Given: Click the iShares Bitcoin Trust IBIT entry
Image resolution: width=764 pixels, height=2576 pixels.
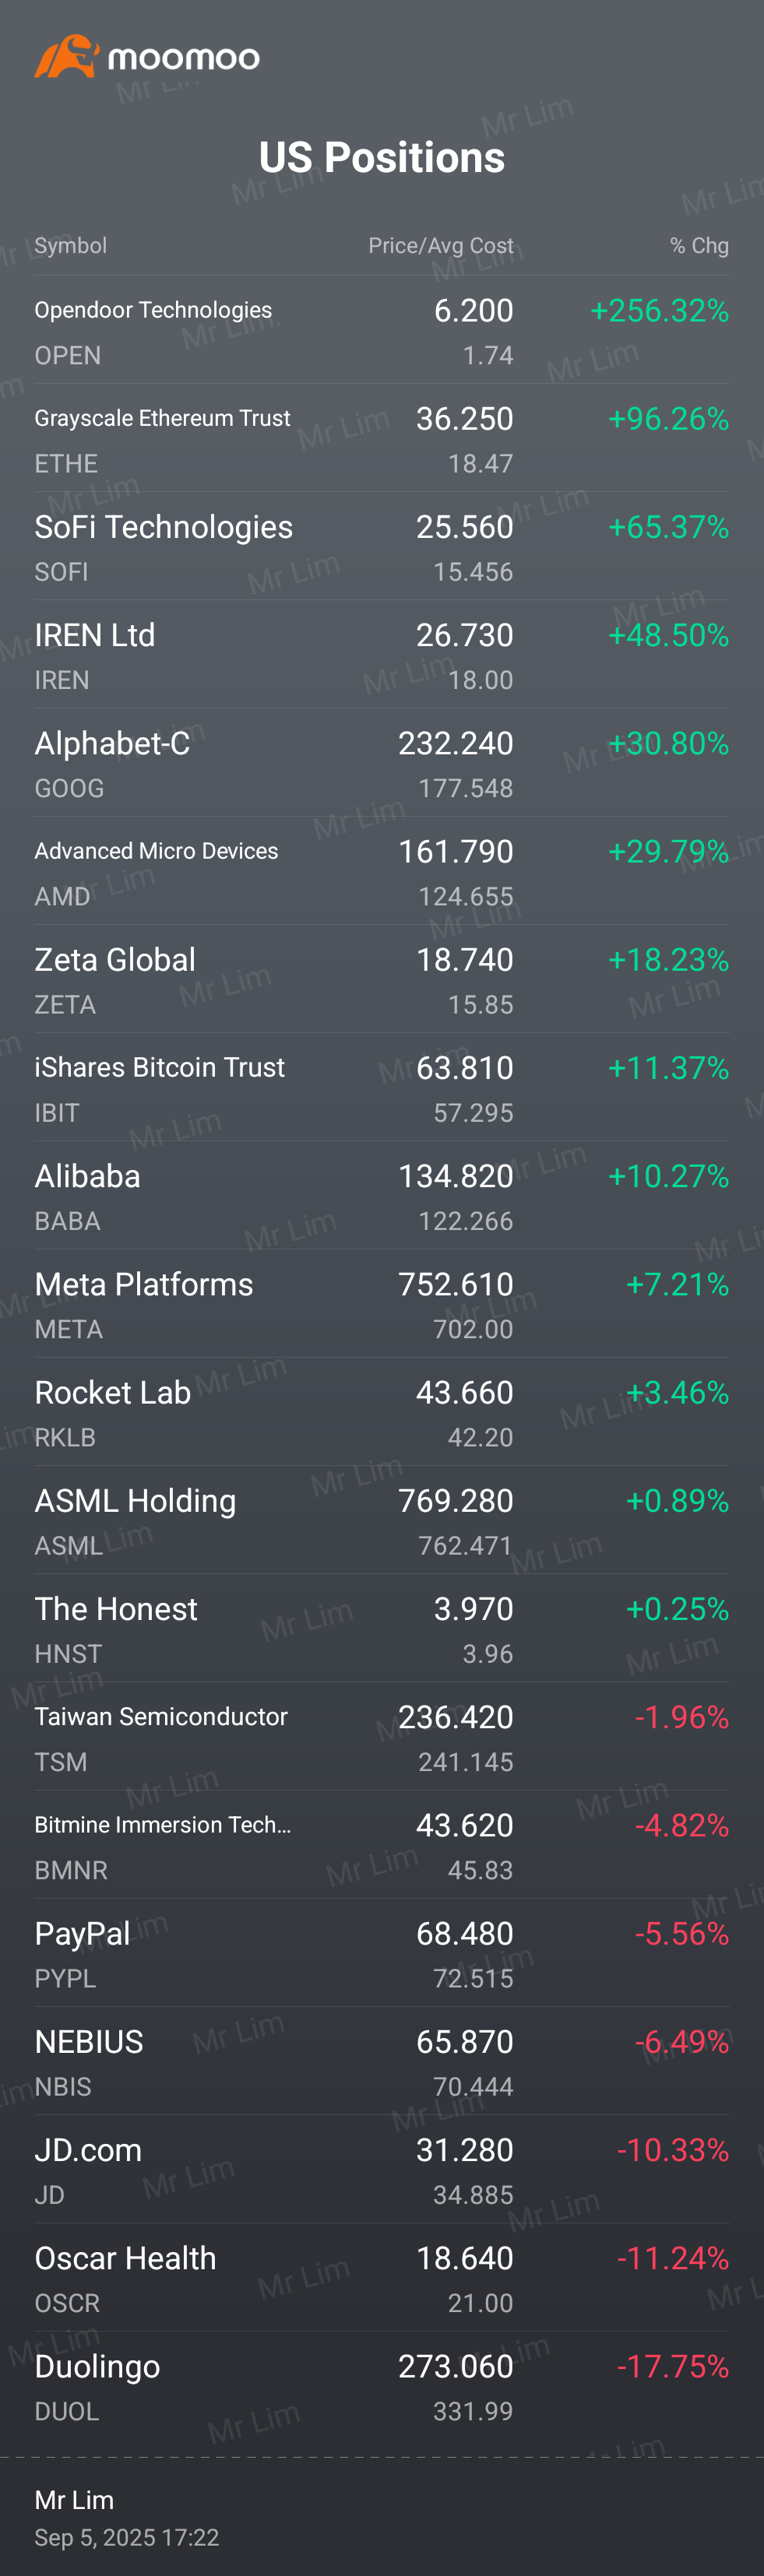Looking at the screenshot, I should pyautogui.click(x=382, y=1088).
